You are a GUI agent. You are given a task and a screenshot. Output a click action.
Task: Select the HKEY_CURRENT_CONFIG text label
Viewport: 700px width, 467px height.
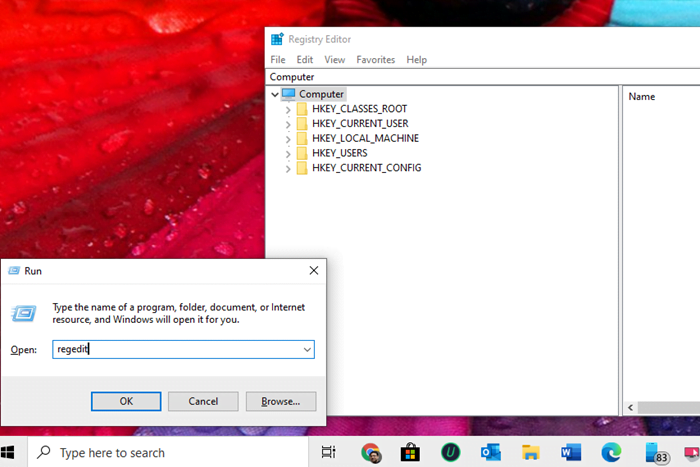[x=367, y=168]
